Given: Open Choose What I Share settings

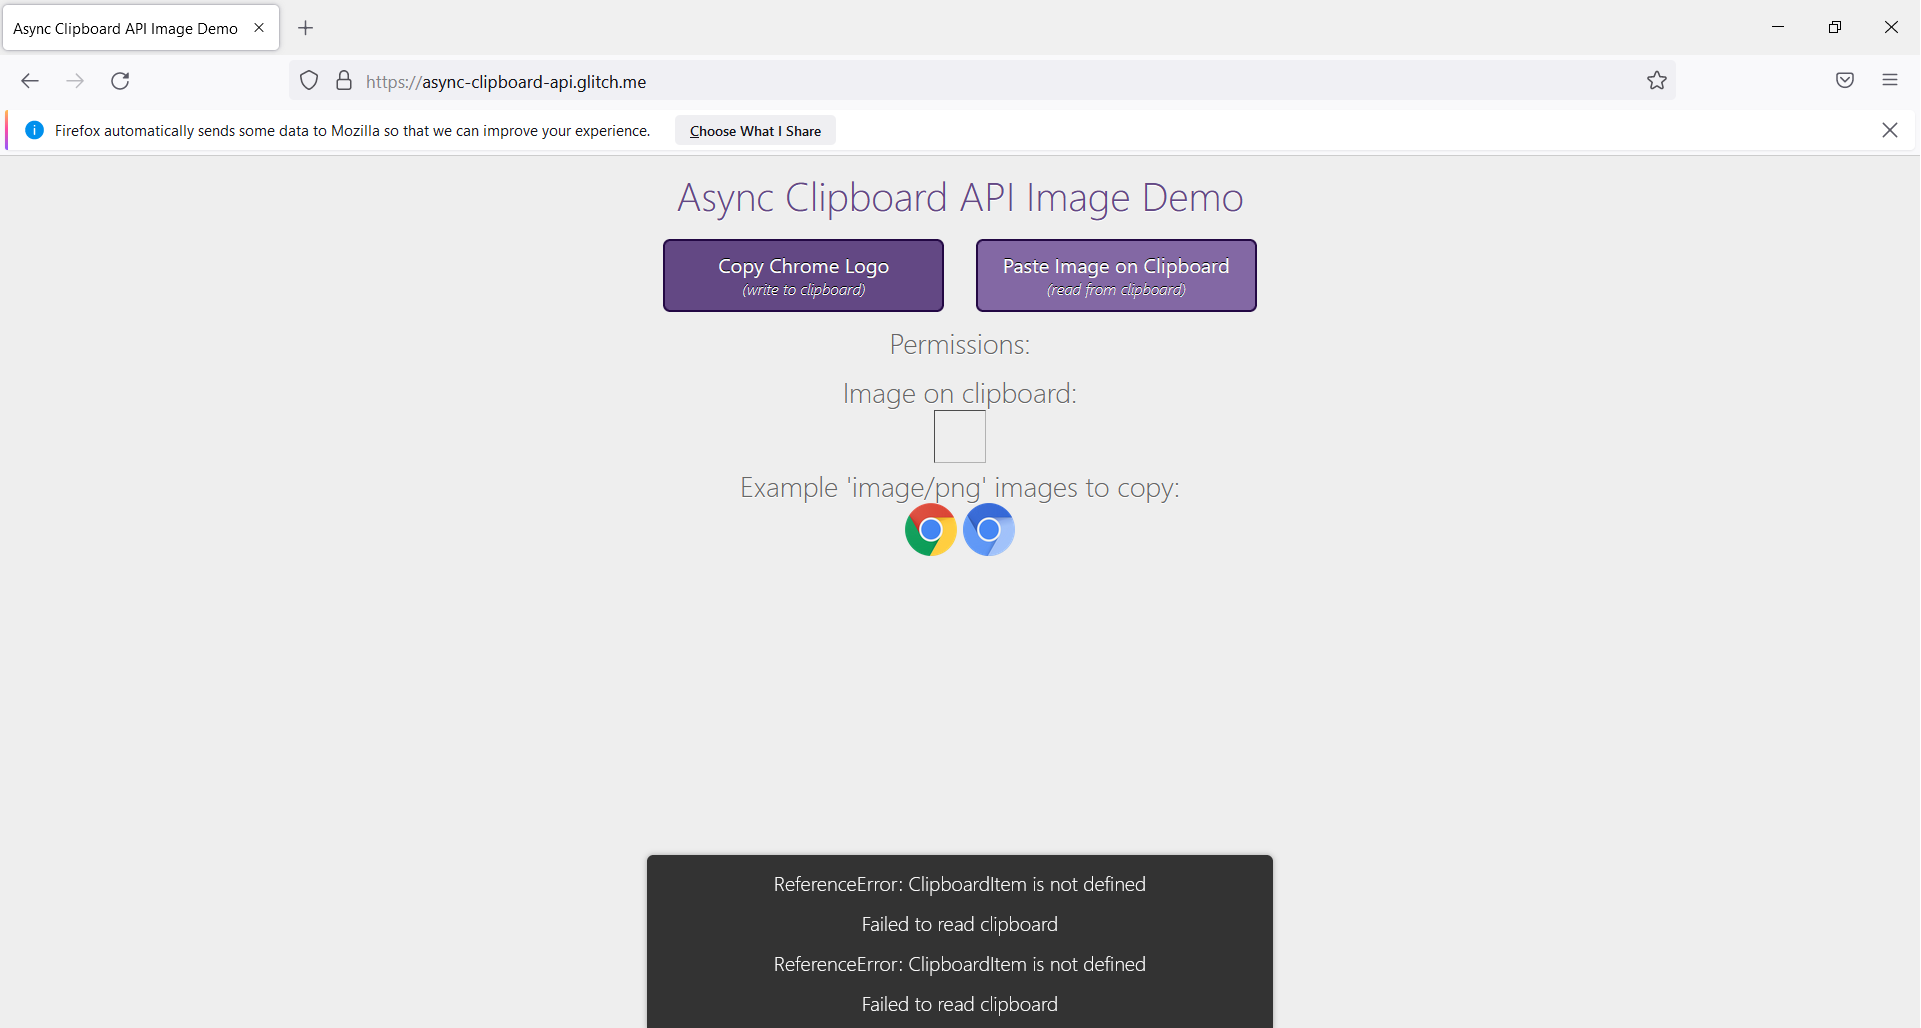Looking at the screenshot, I should point(755,130).
